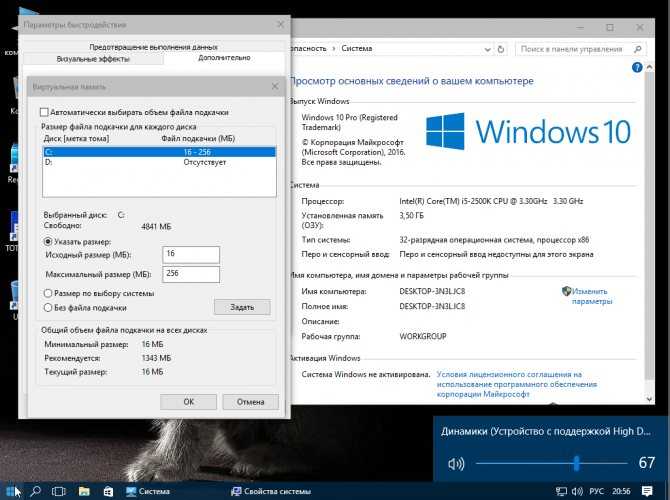Click the network tray icon
This screenshot has height=500, width=670.
pos(561,491)
